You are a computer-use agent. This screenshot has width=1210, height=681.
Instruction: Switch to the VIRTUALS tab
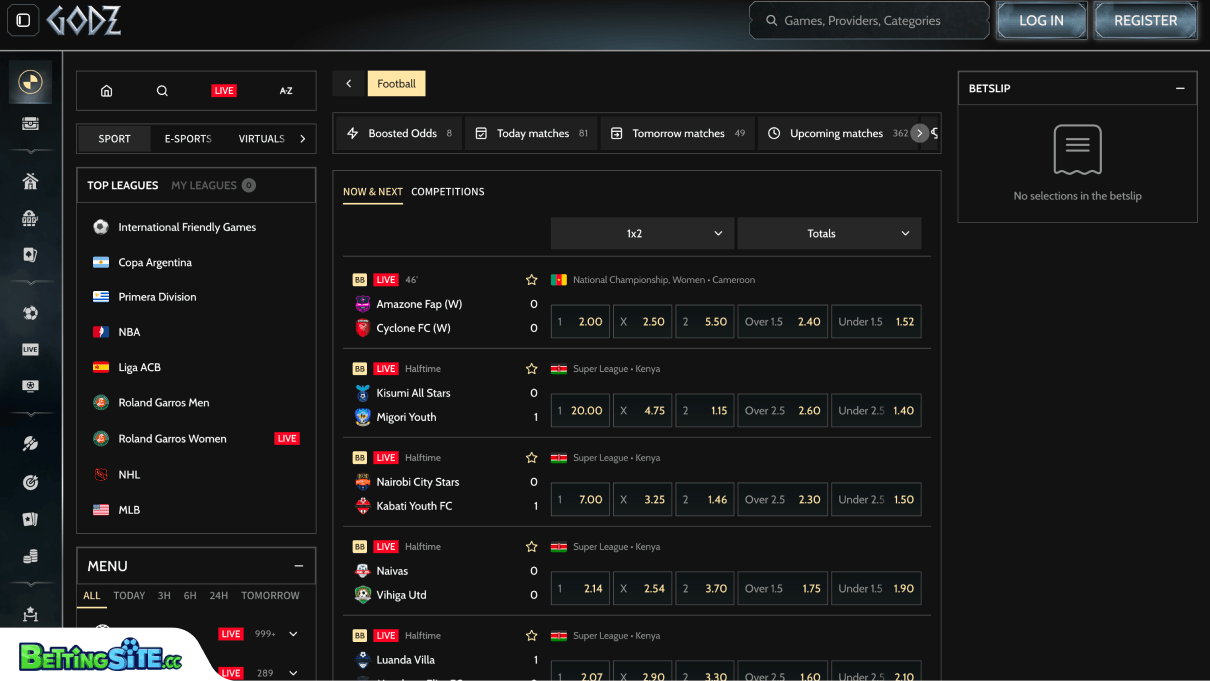coord(261,139)
